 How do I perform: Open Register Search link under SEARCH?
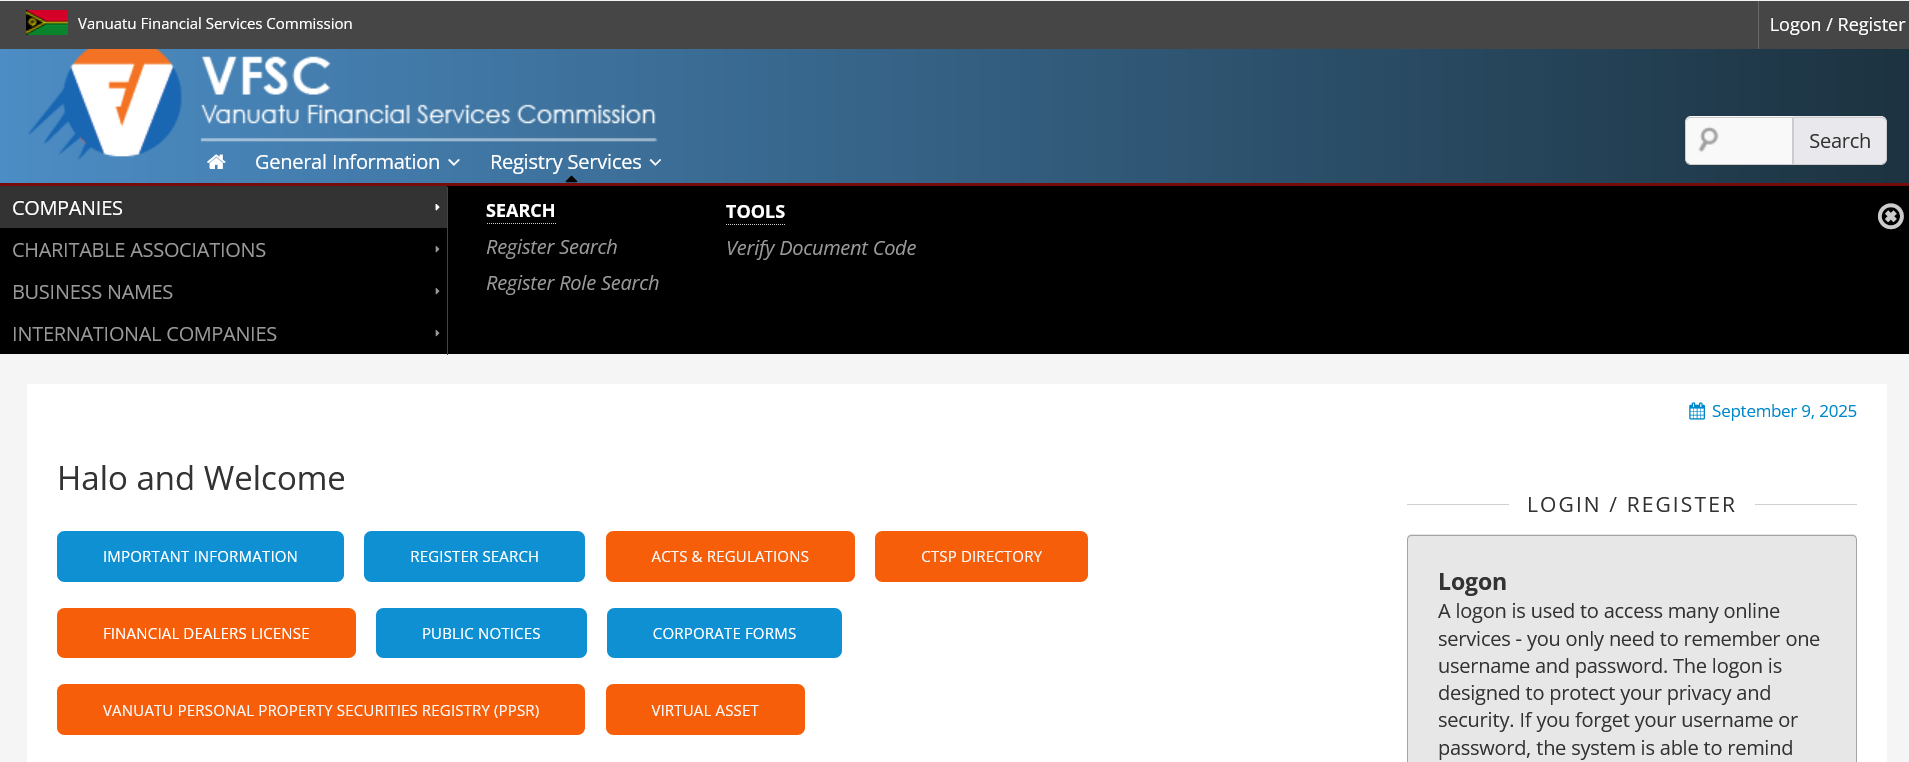[x=551, y=247]
